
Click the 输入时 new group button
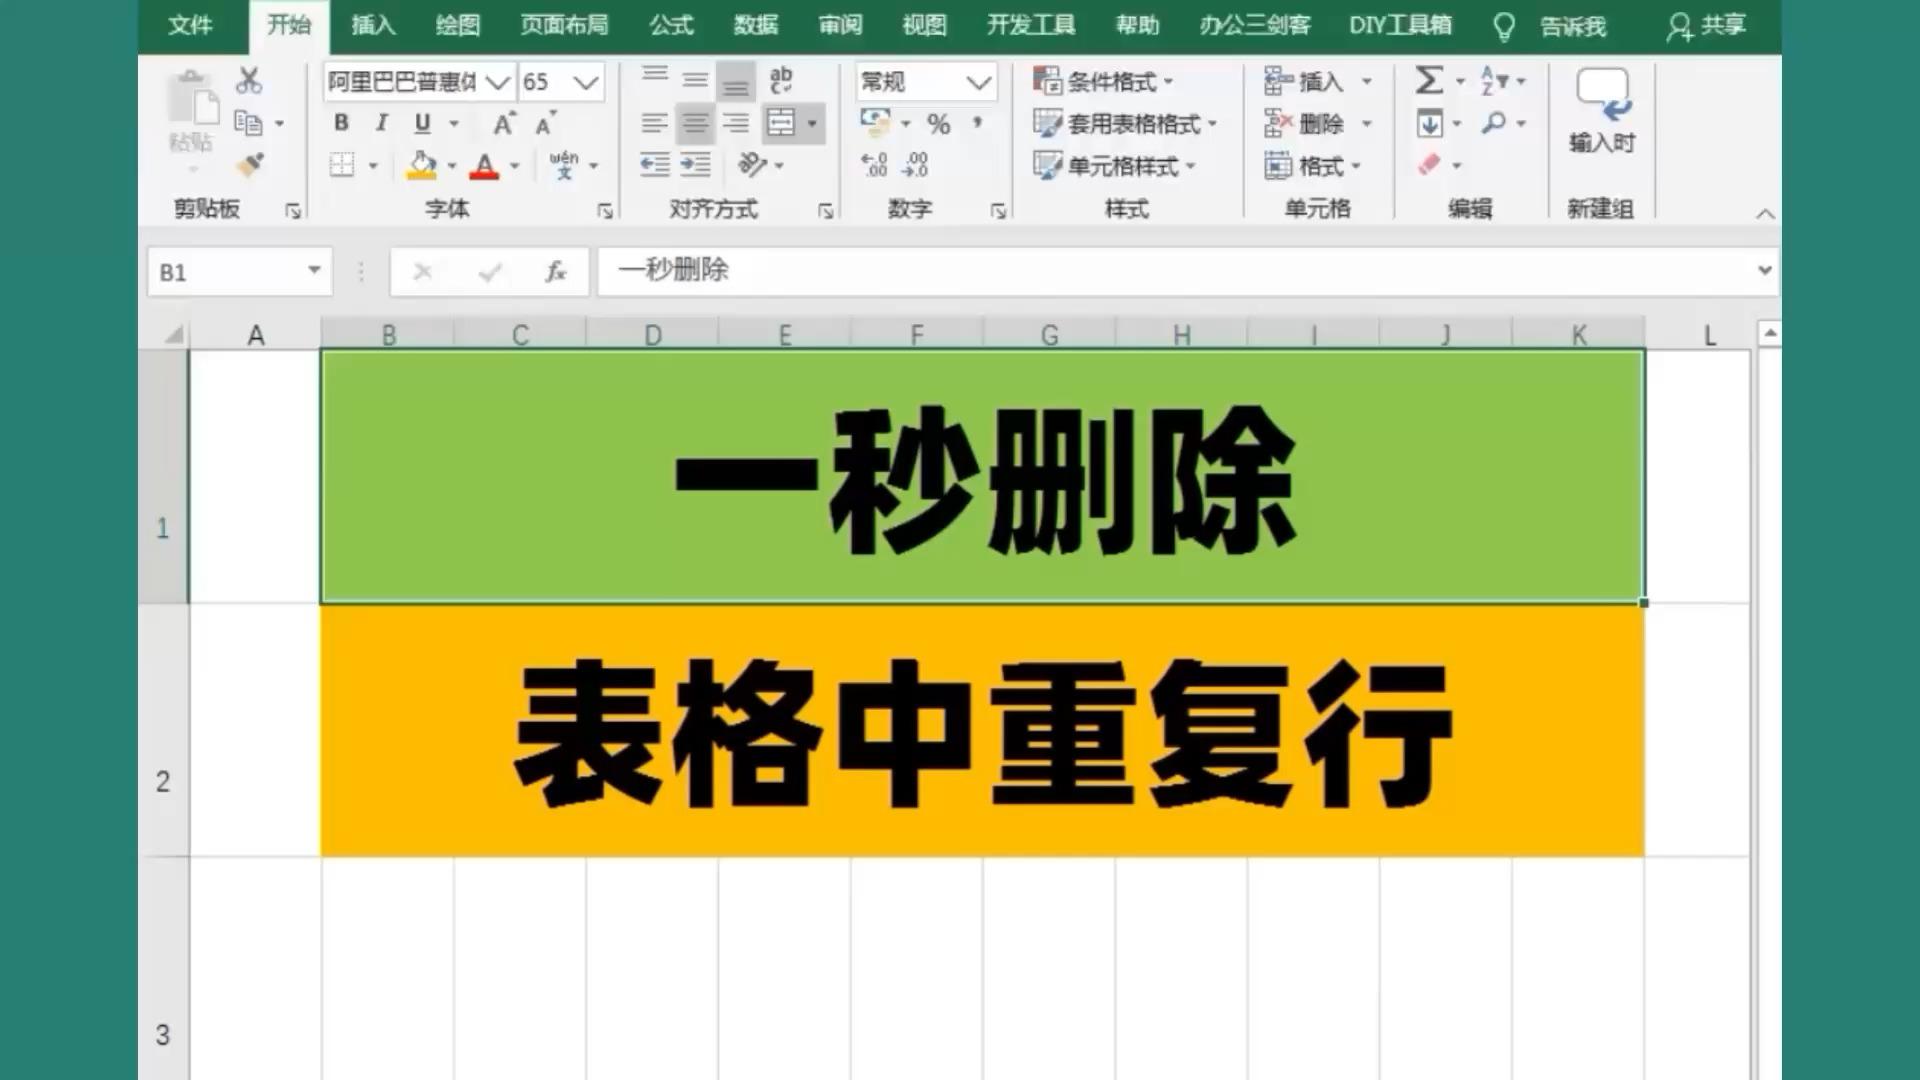[x=1602, y=111]
